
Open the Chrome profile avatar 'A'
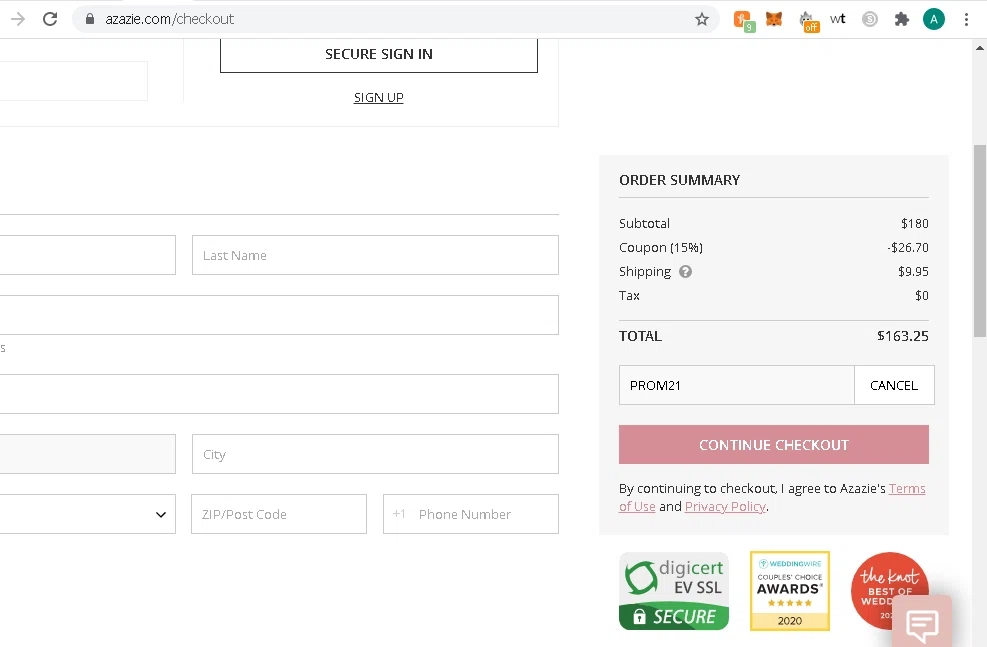point(933,19)
